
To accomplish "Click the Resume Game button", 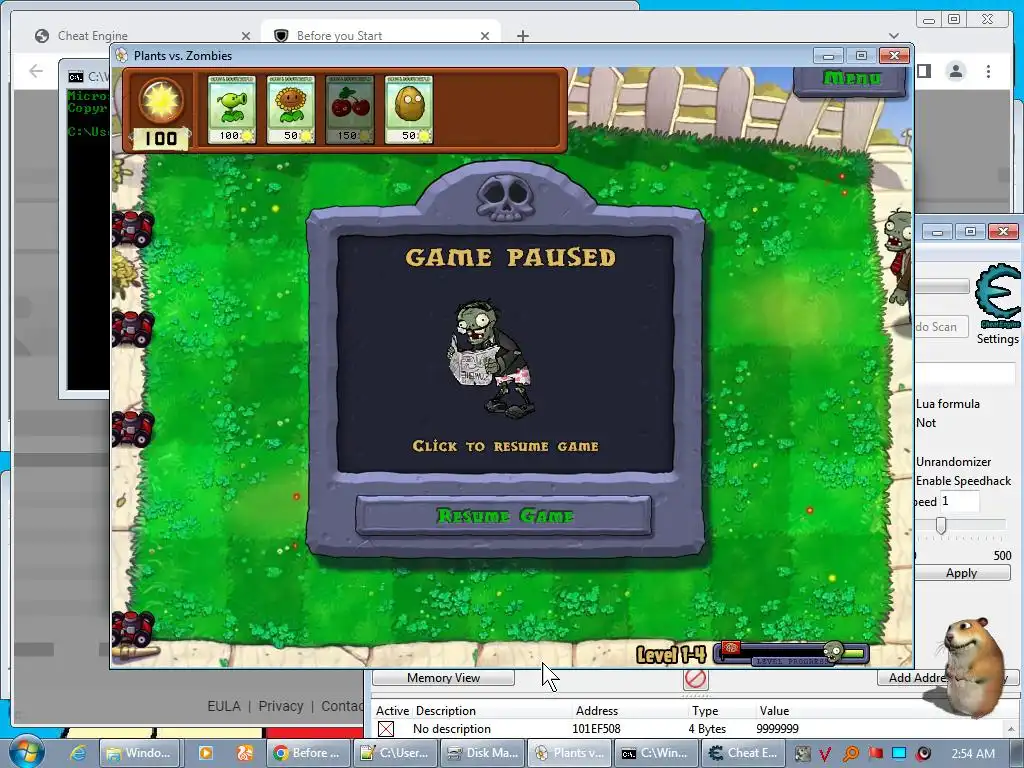I will [x=504, y=516].
